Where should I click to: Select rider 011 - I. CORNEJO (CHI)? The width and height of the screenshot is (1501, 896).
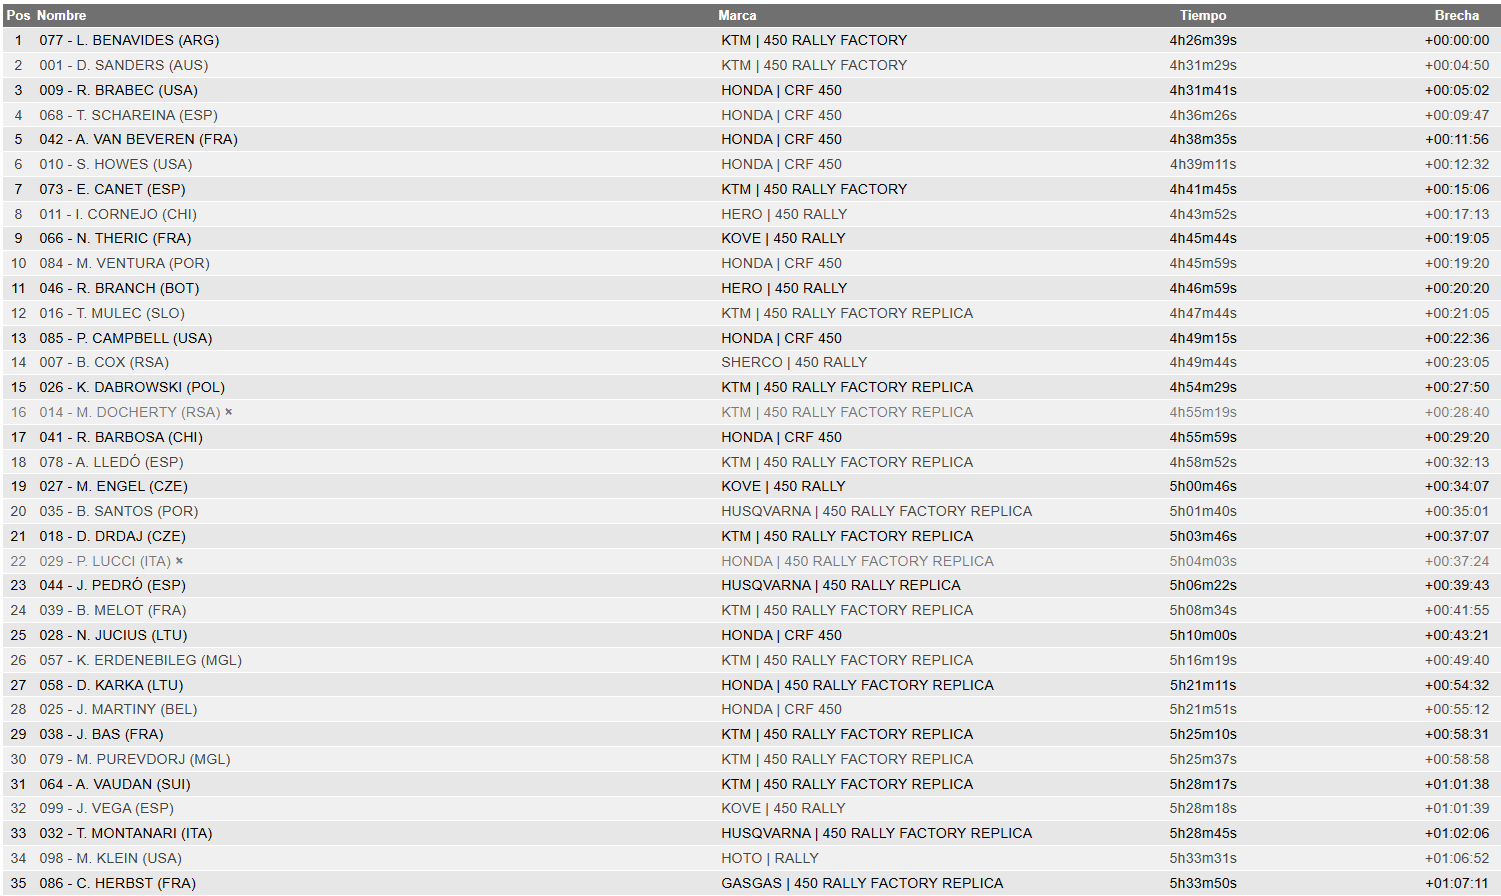(x=118, y=214)
